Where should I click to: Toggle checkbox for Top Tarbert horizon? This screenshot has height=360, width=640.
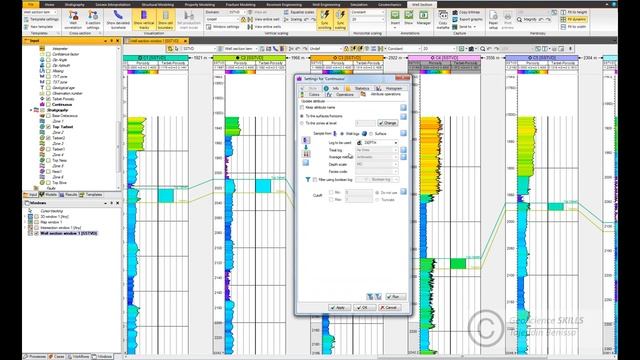[x=48, y=127]
